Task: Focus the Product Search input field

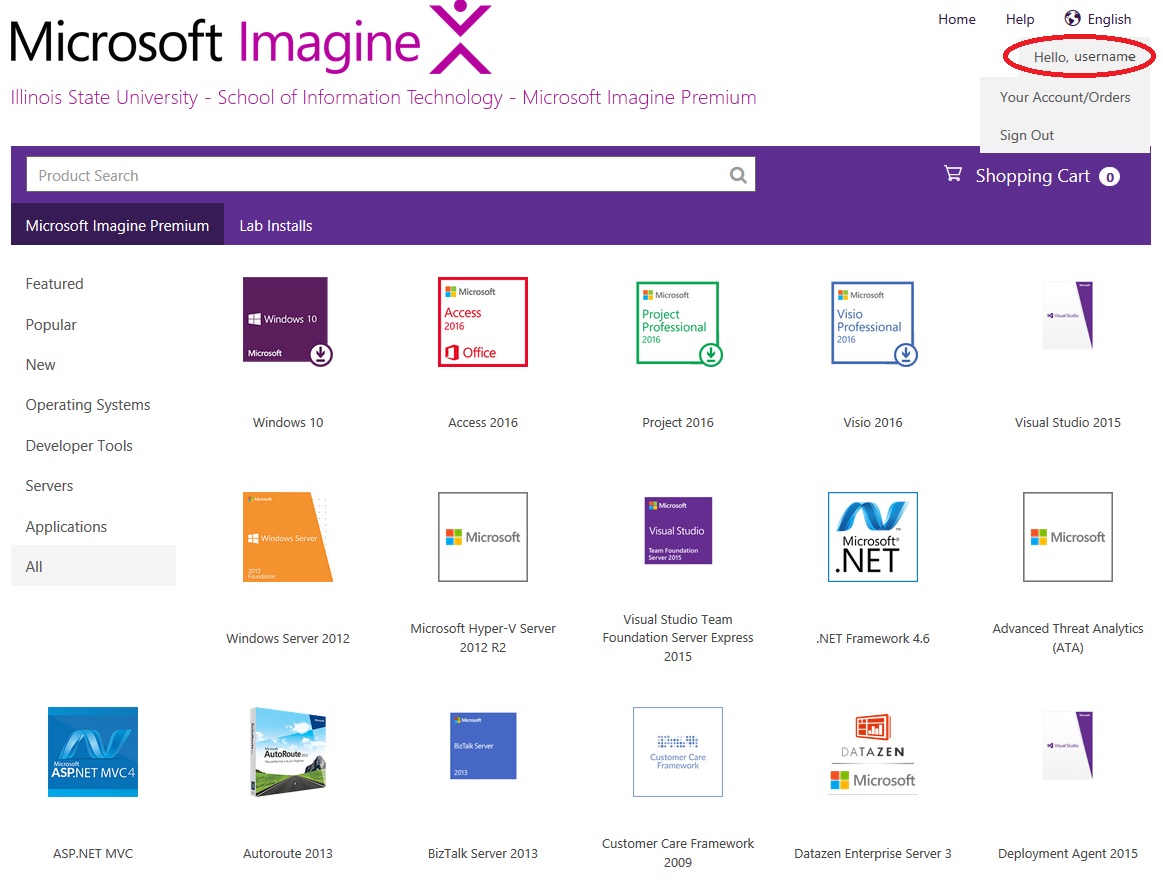Action: [391, 174]
